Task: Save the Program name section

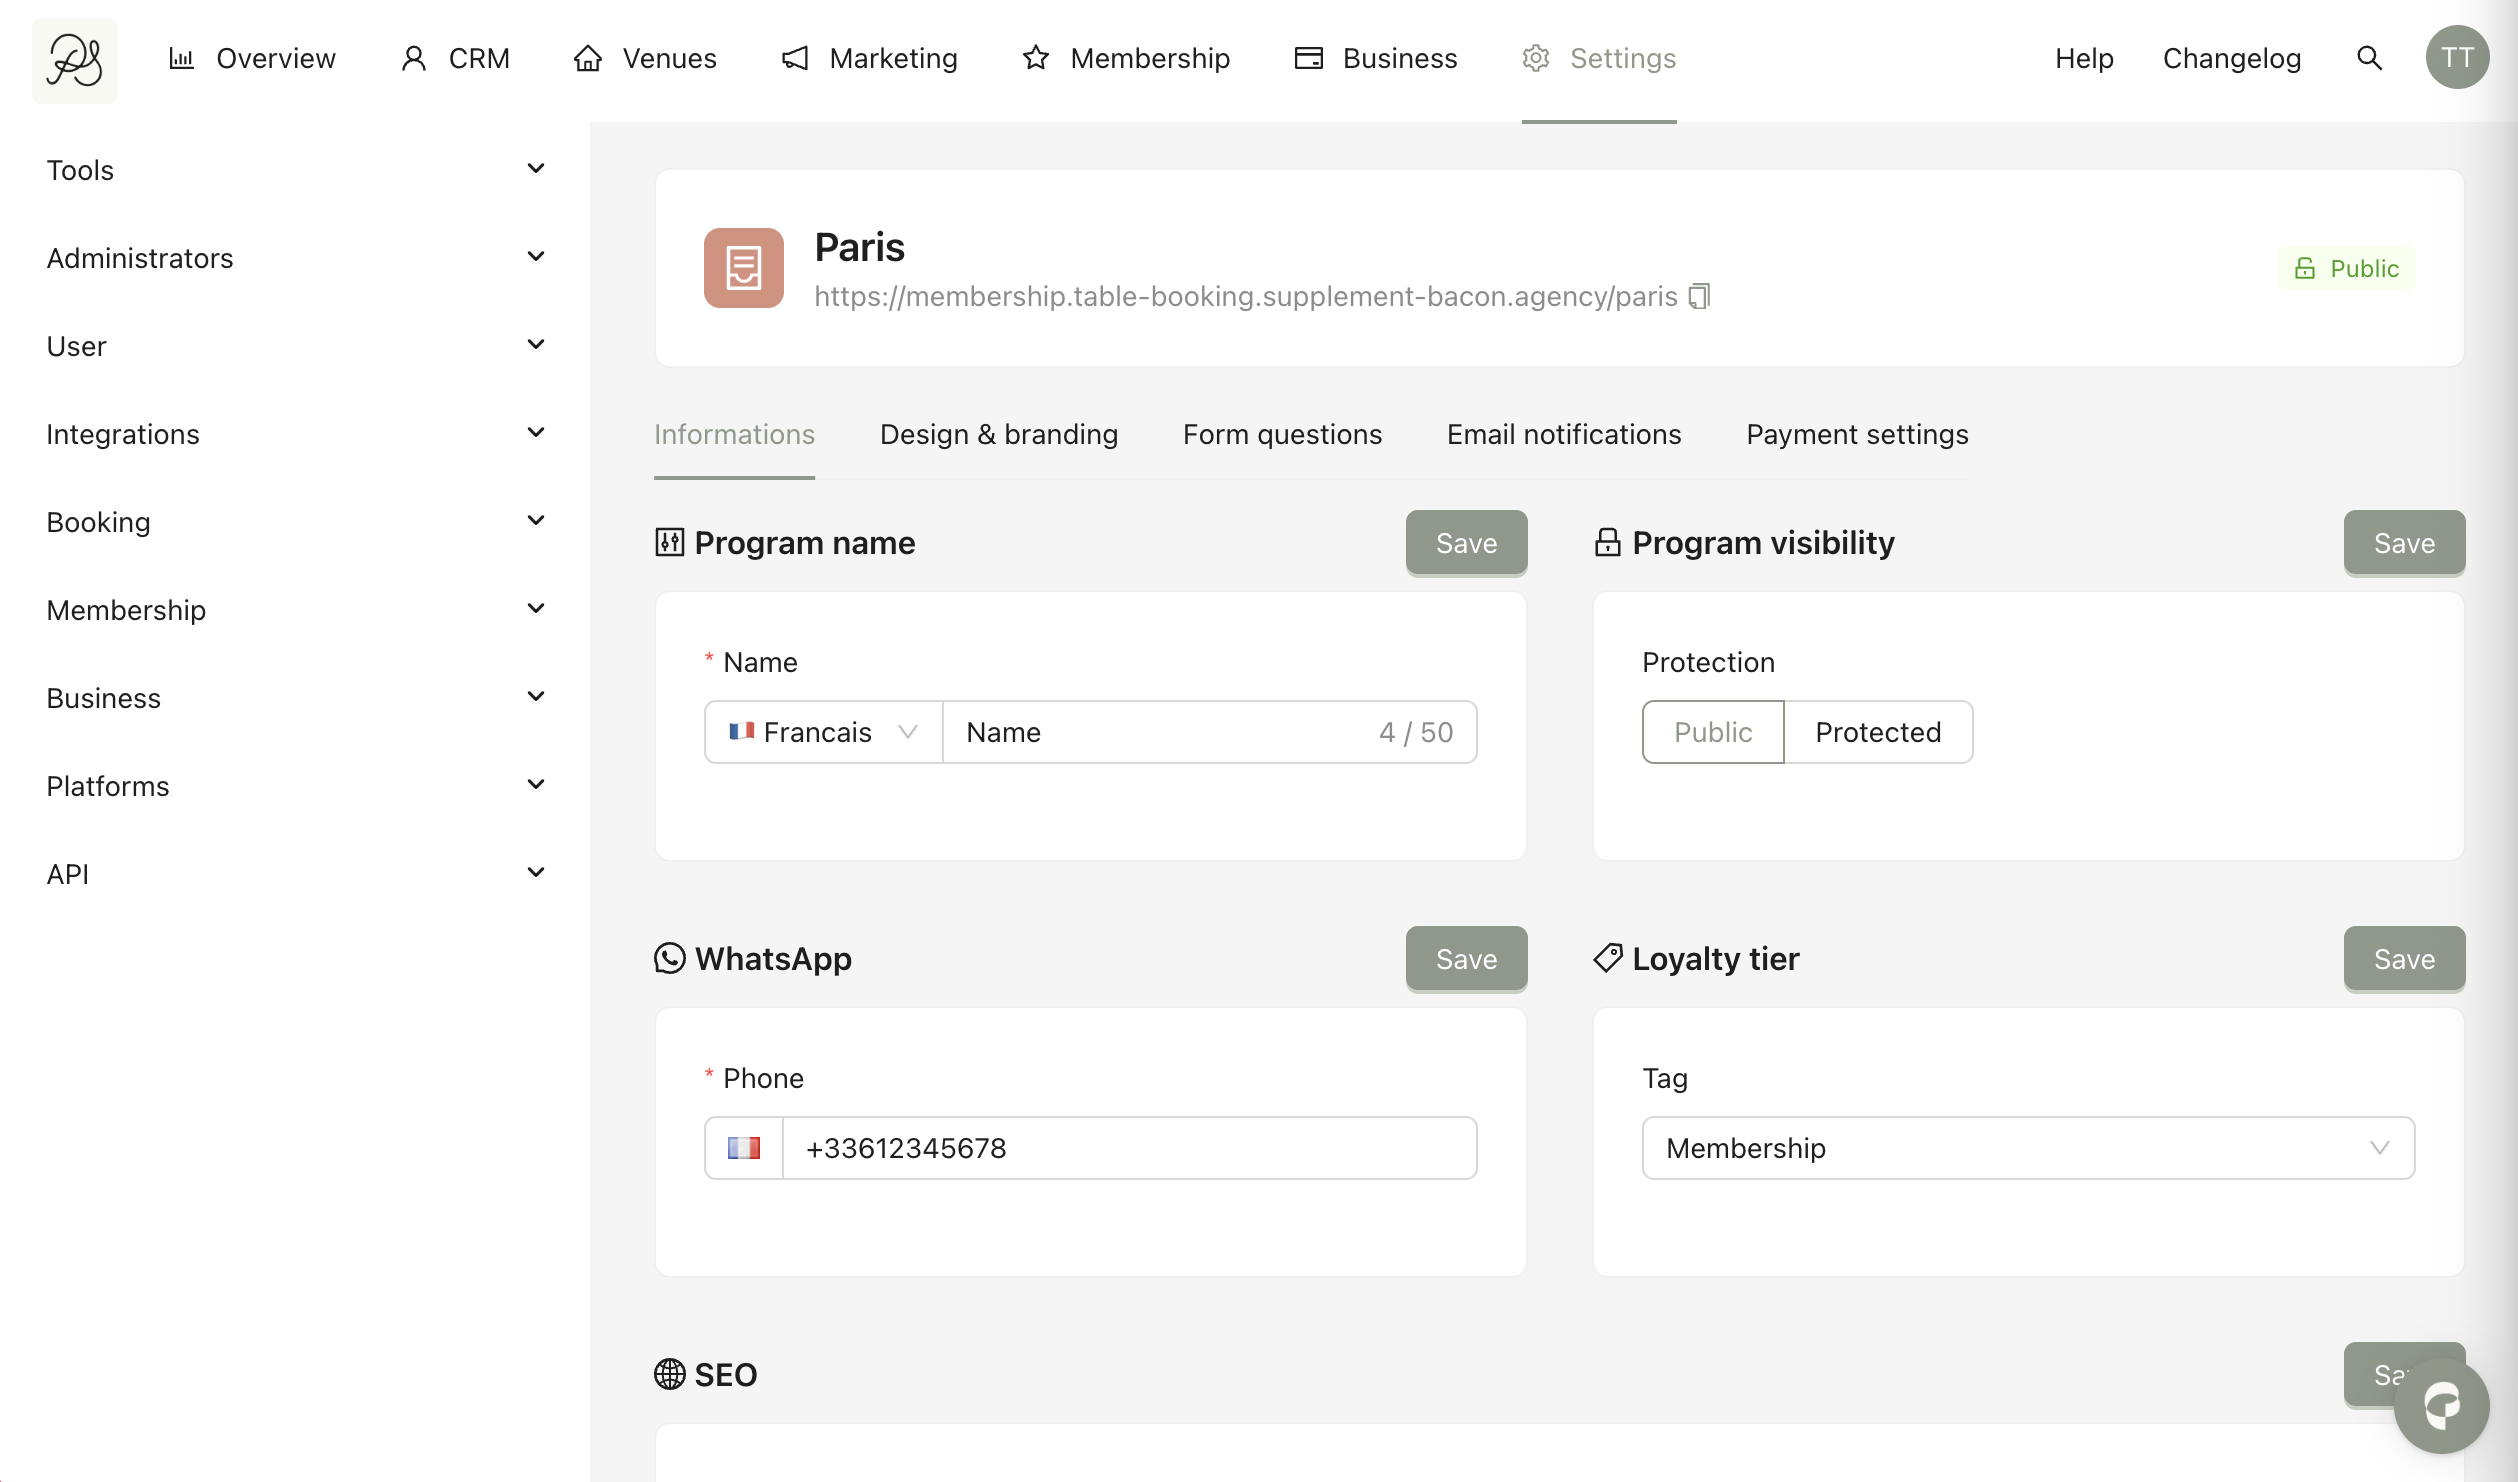Action: (1465, 543)
